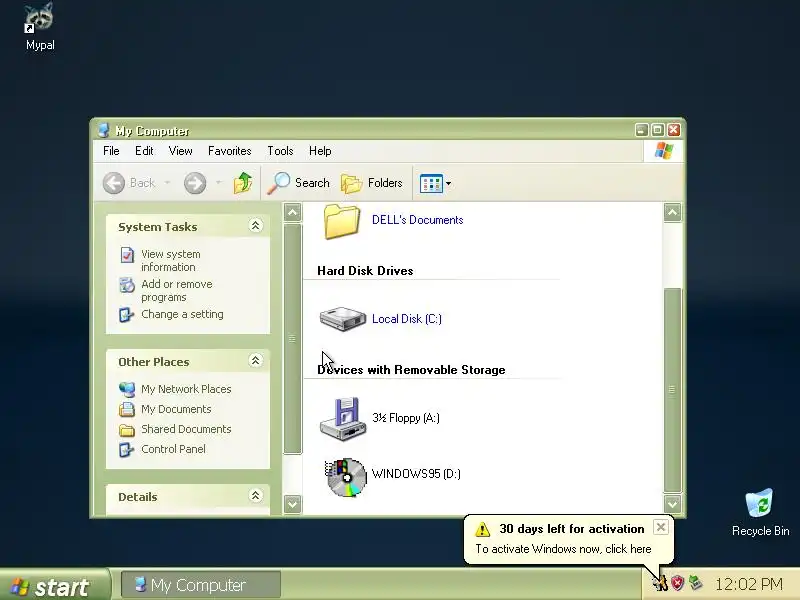Open the Help menu
This screenshot has width=800, height=600.
pyautogui.click(x=320, y=151)
